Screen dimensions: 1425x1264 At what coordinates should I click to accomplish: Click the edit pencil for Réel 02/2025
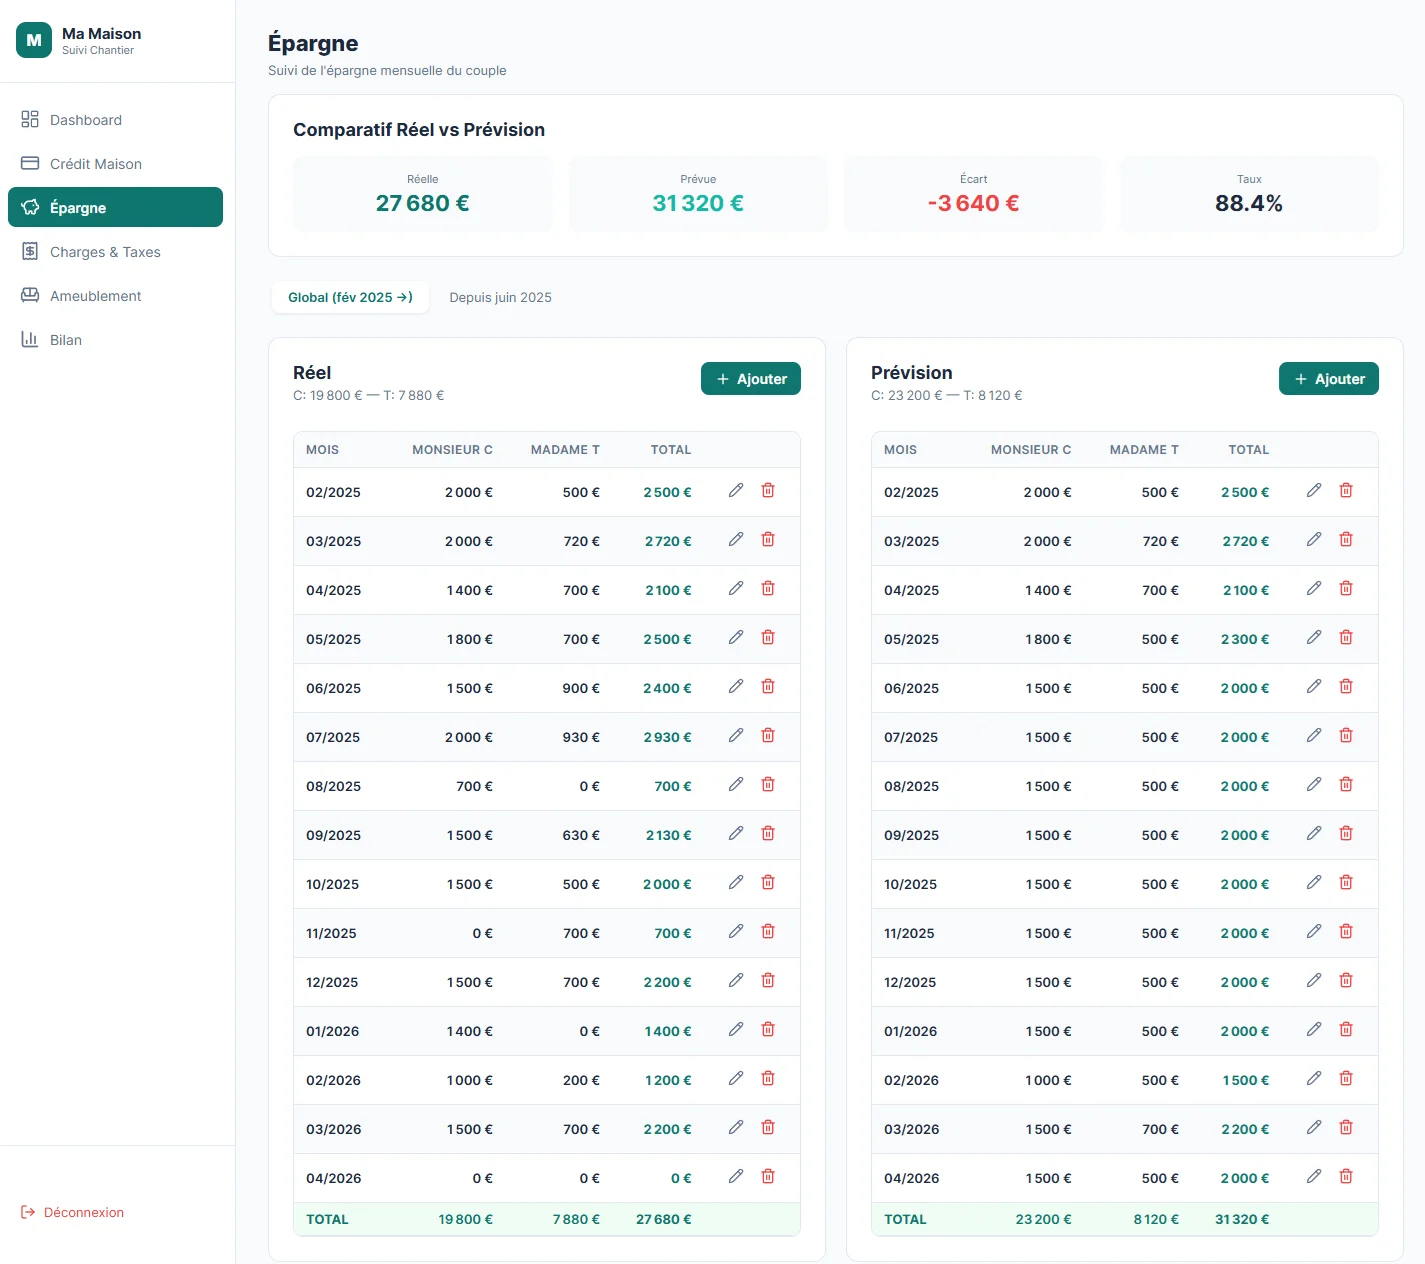click(736, 490)
